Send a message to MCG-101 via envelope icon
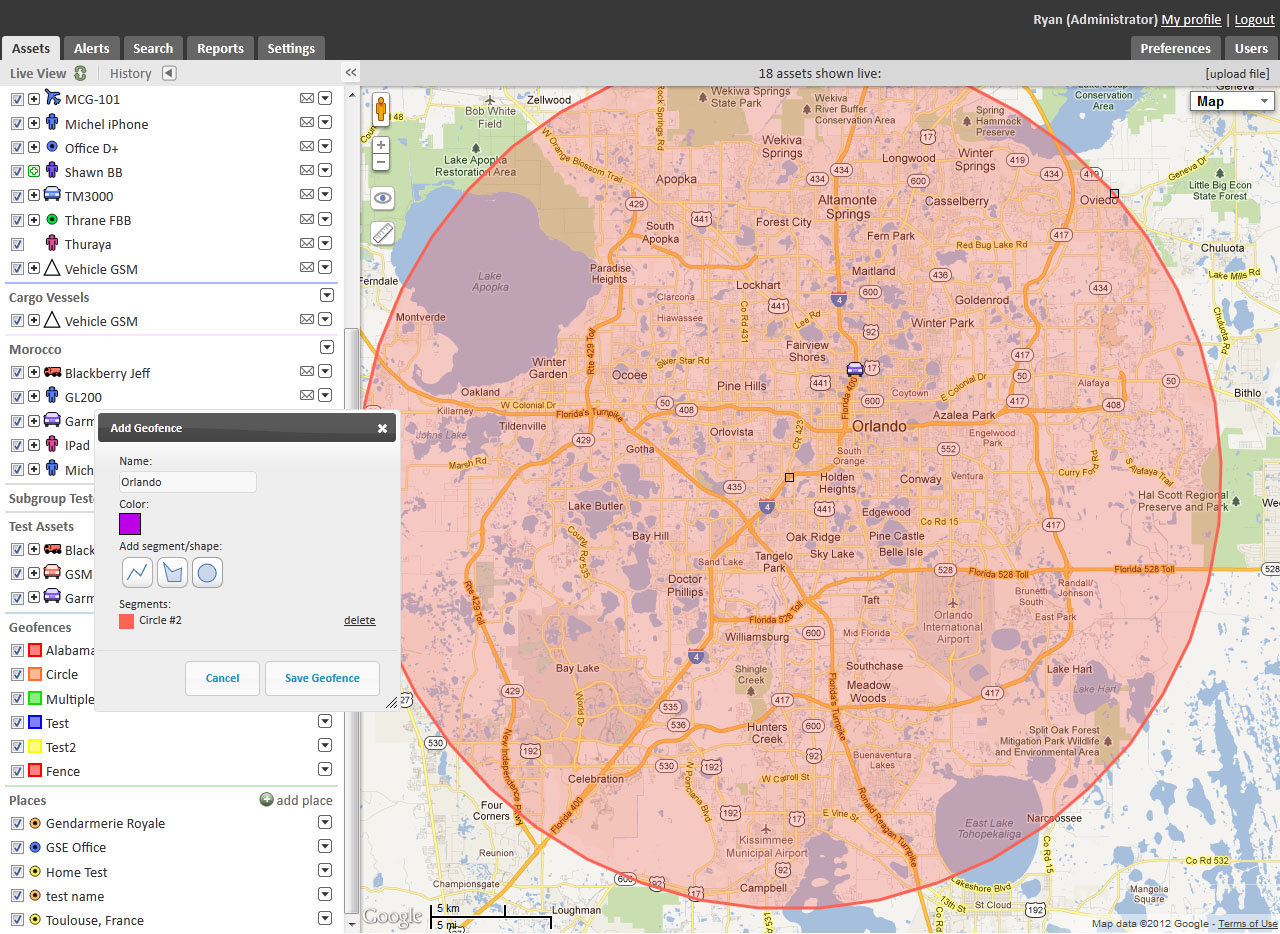Screen dimensions: 1280x934 coord(306,99)
